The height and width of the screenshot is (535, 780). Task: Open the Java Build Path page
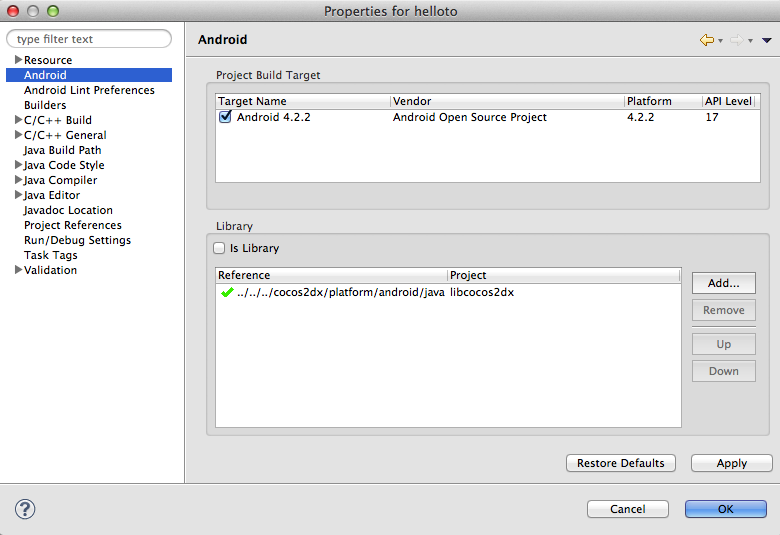62,150
